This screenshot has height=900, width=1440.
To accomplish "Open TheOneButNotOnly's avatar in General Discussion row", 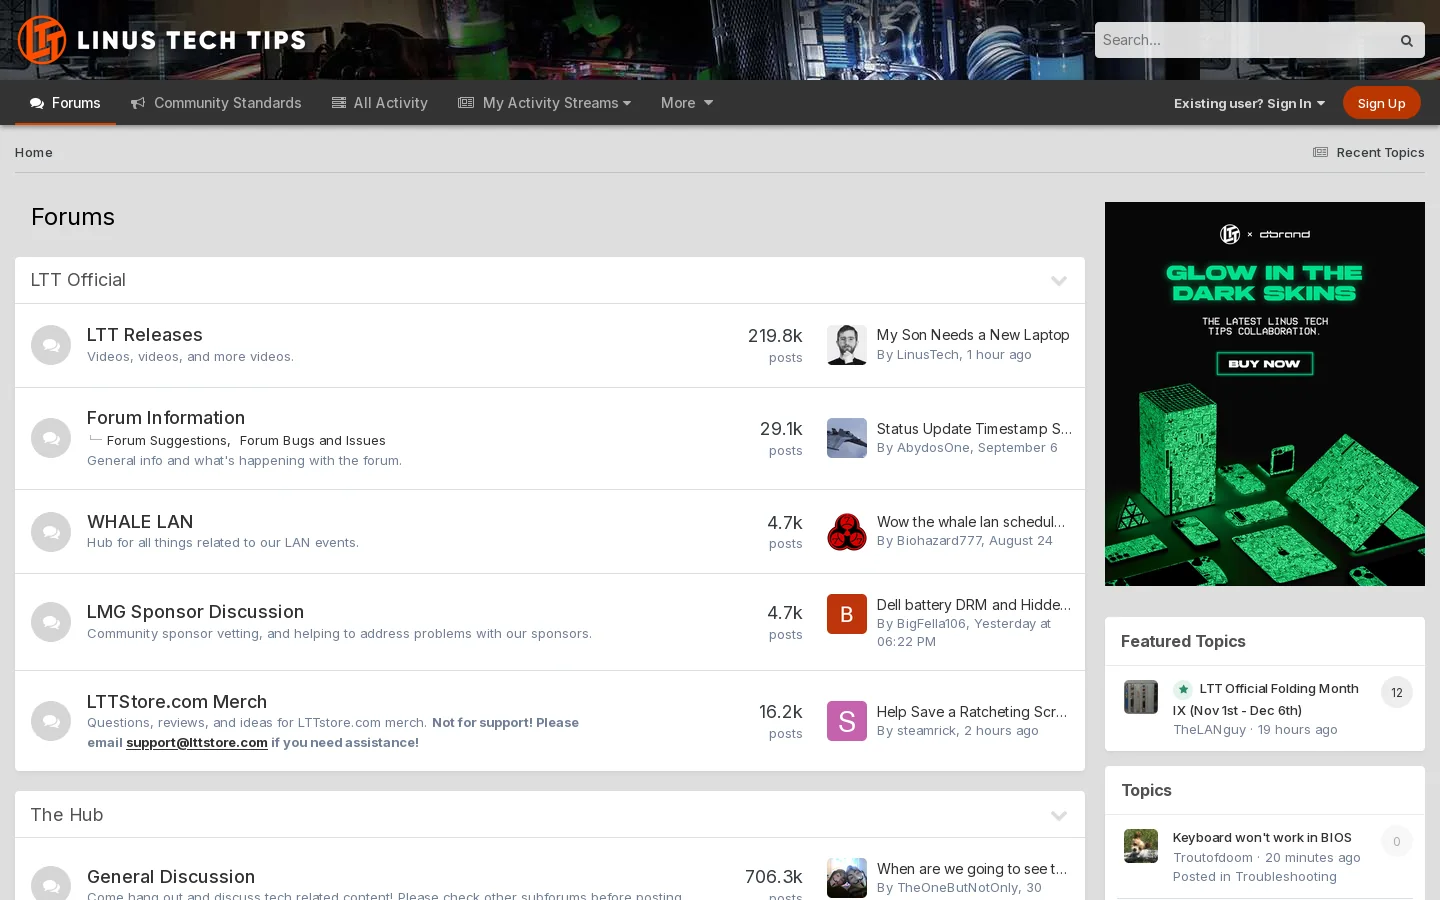I will (847, 878).
